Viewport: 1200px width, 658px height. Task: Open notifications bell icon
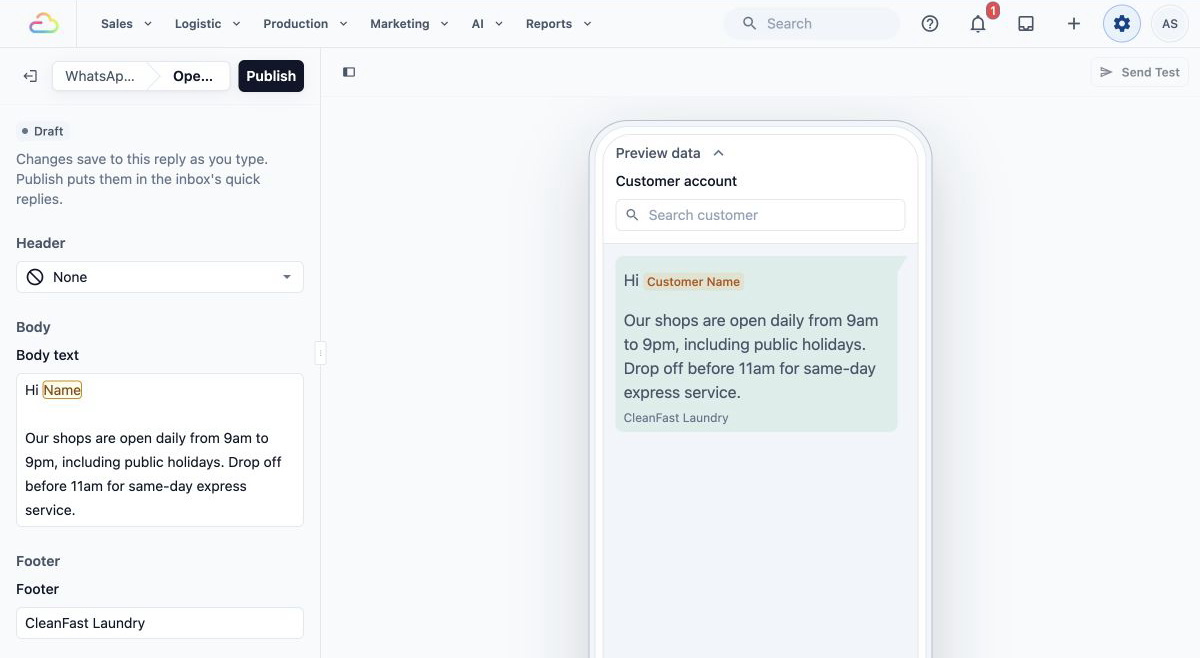coord(978,23)
